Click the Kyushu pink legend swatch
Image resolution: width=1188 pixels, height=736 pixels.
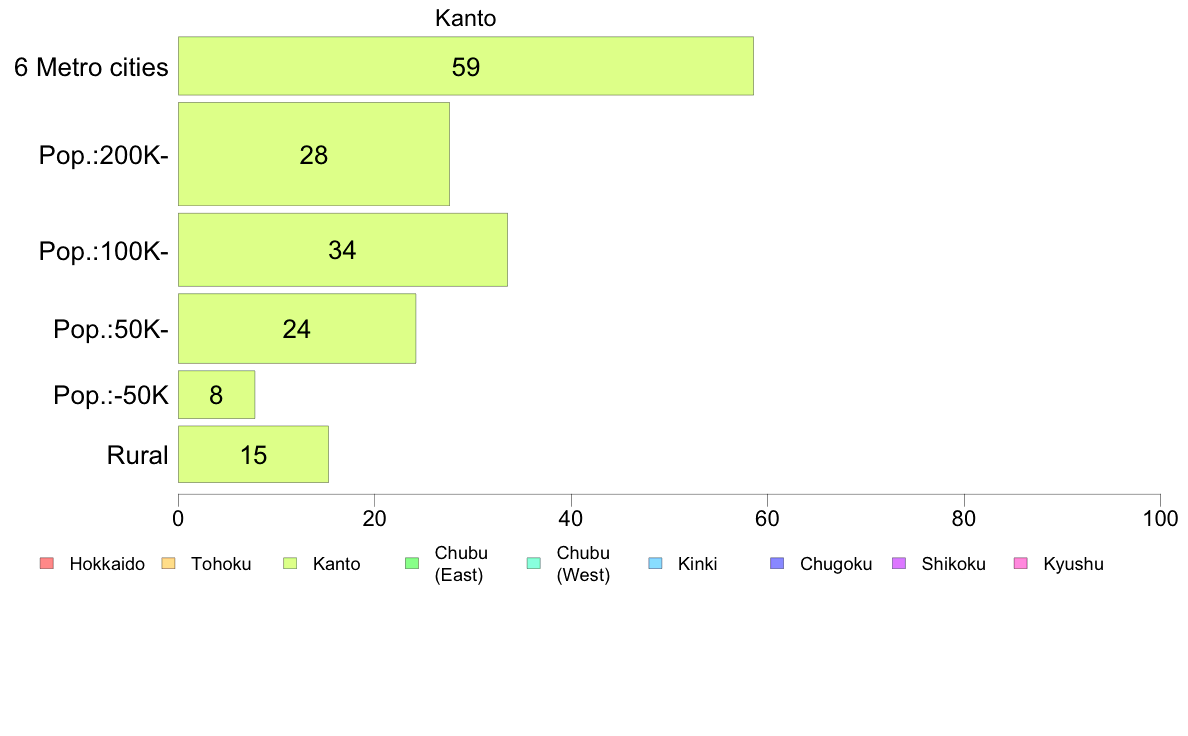[1021, 563]
